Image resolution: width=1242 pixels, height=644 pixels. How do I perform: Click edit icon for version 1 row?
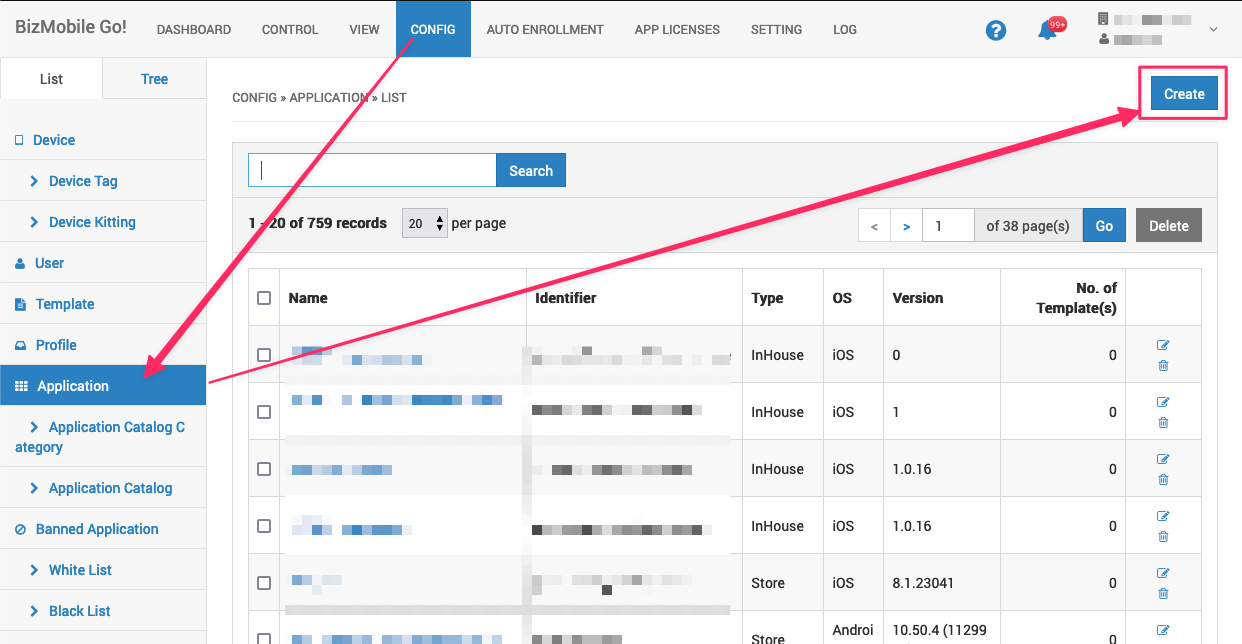click(x=1163, y=402)
